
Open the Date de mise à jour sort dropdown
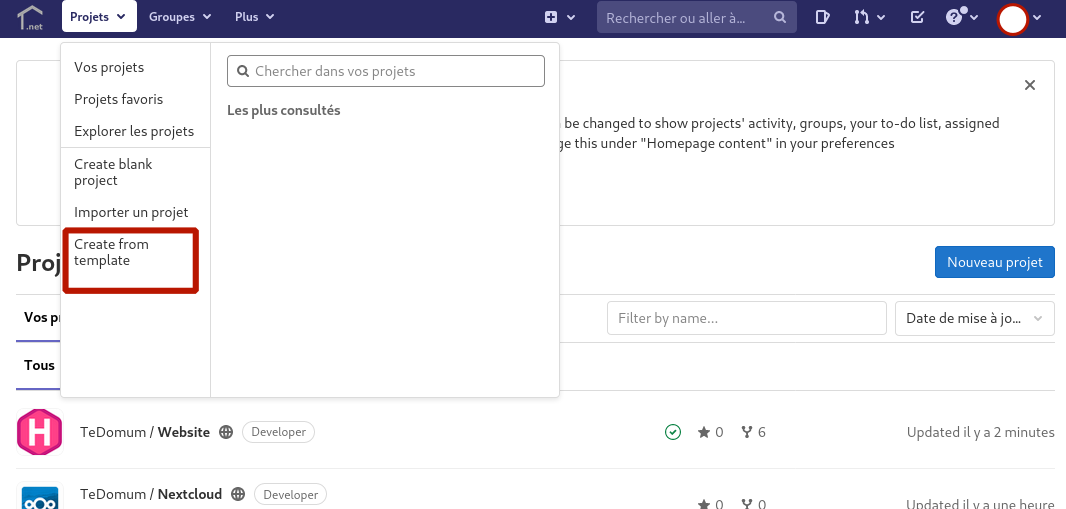click(x=974, y=318)
